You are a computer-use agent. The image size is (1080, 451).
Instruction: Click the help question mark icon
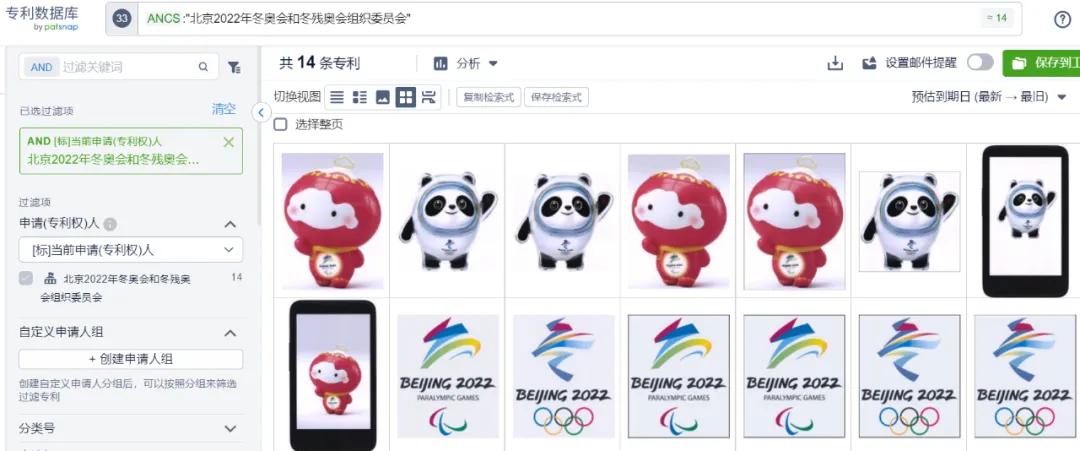click(x=1062, y=19)
